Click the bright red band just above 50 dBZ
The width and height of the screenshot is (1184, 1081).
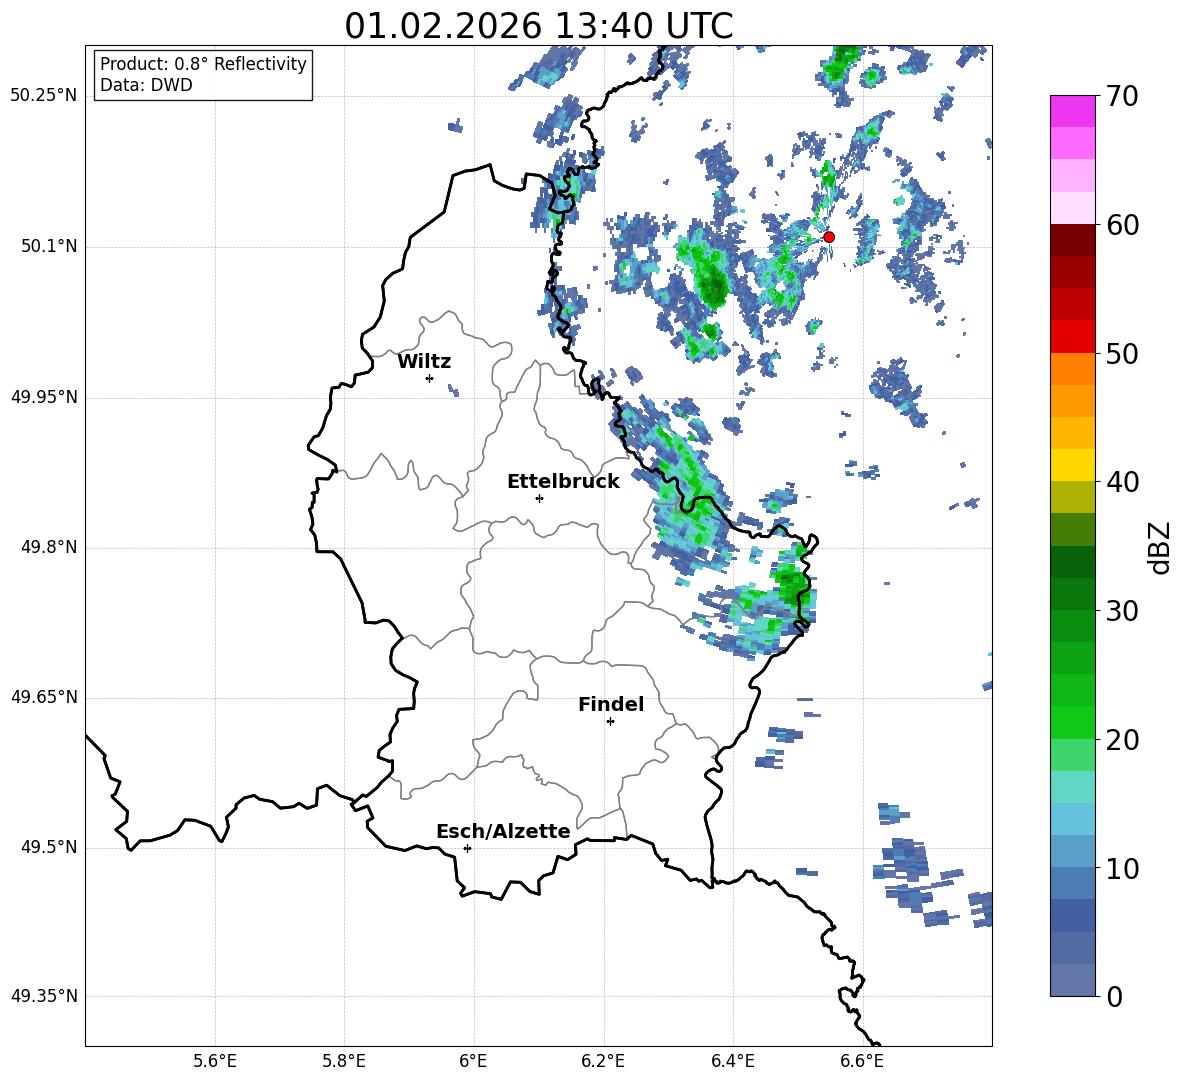1072,337
